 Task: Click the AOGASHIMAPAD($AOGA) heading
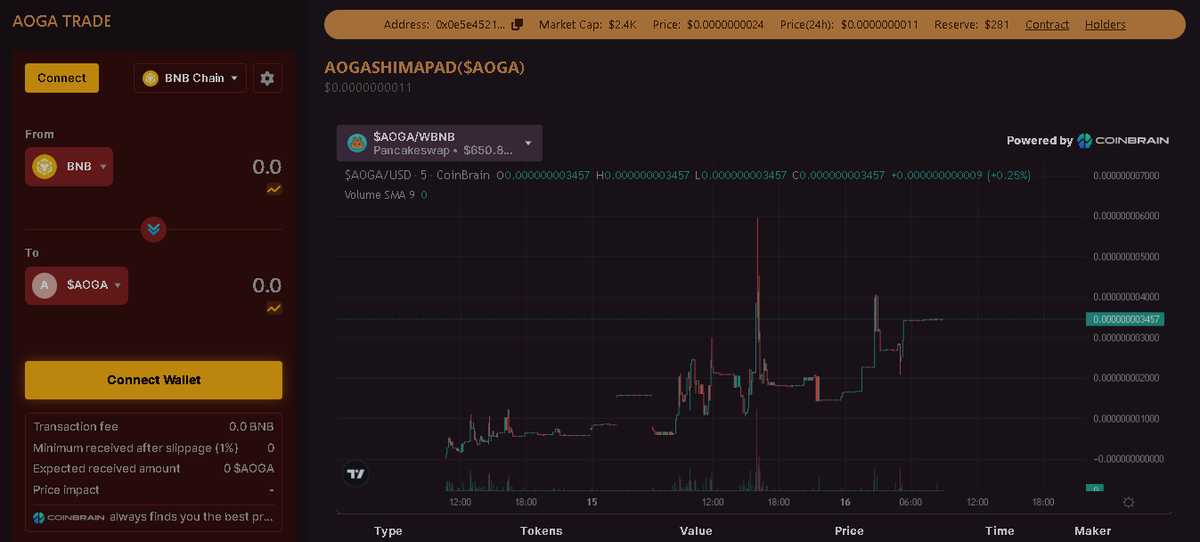click(424, 67)
